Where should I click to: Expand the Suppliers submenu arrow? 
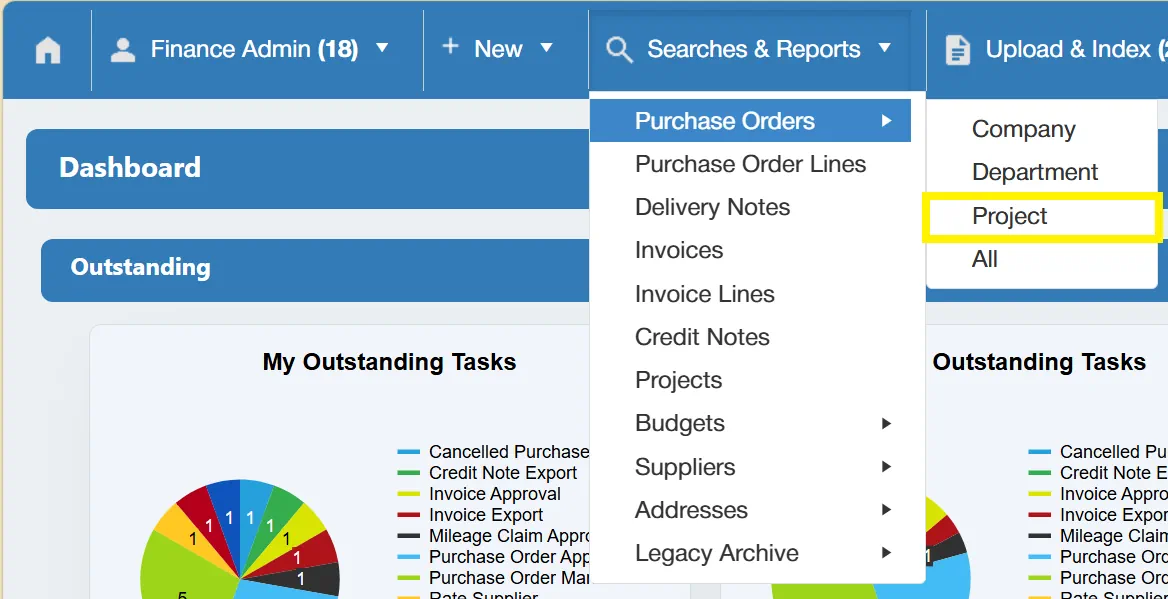886,467
